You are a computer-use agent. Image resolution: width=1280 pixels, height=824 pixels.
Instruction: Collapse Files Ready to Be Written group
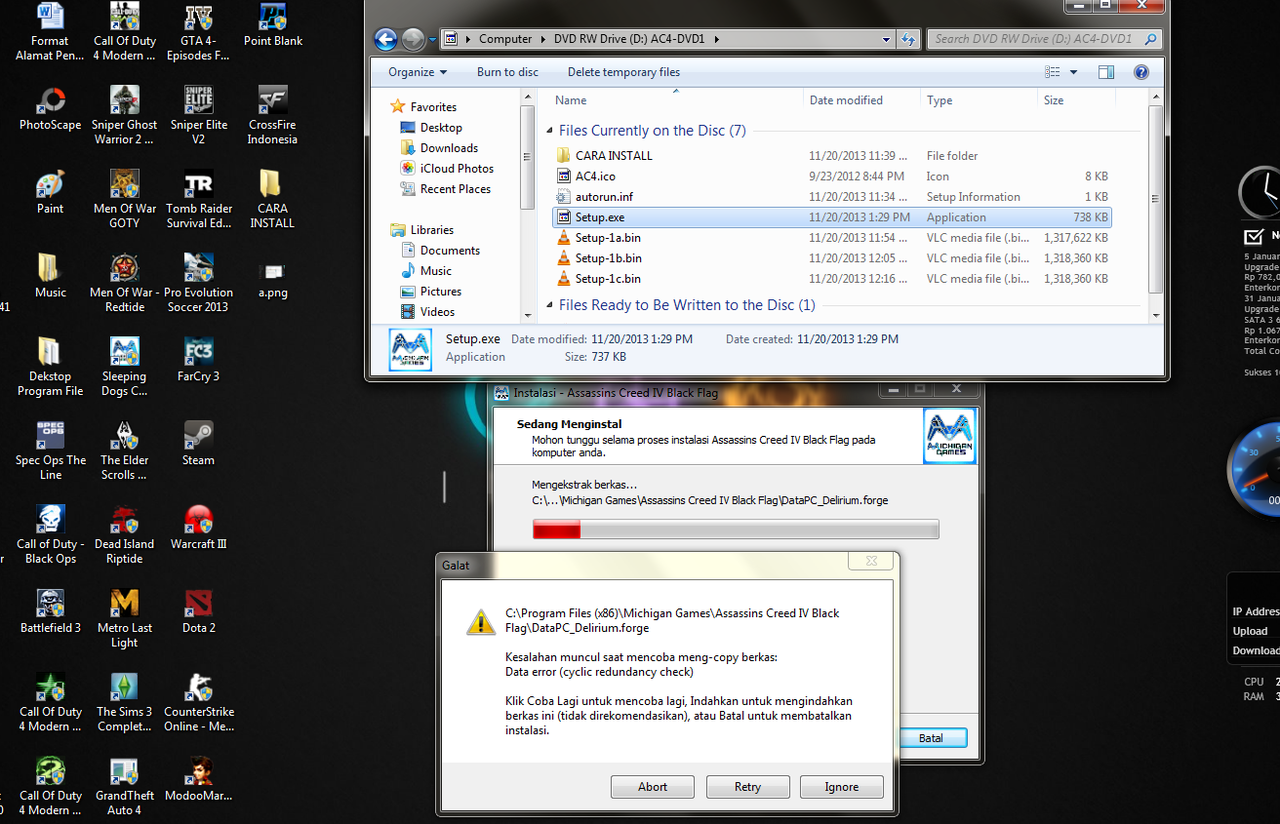[549, 305]
